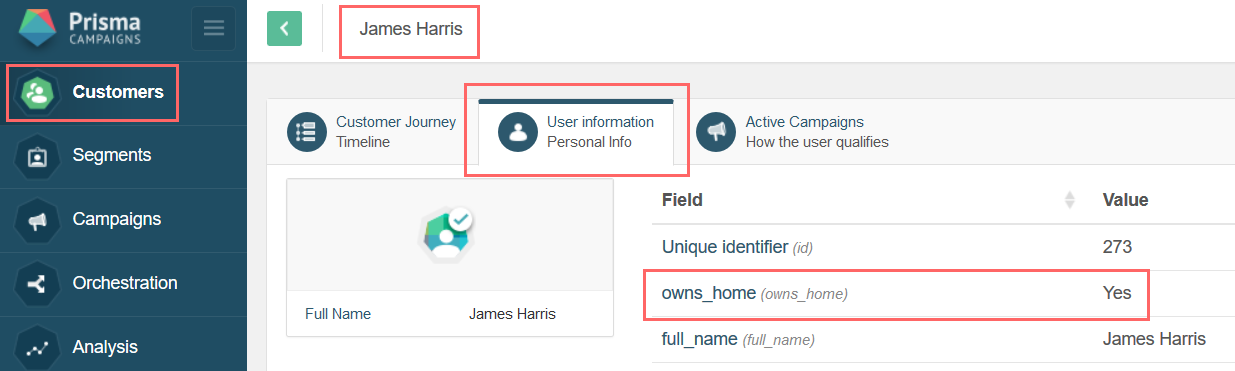This screenshot has height=371, width=1235.
Task: Click the Segments sidebar icon
Action: [38, 156]
